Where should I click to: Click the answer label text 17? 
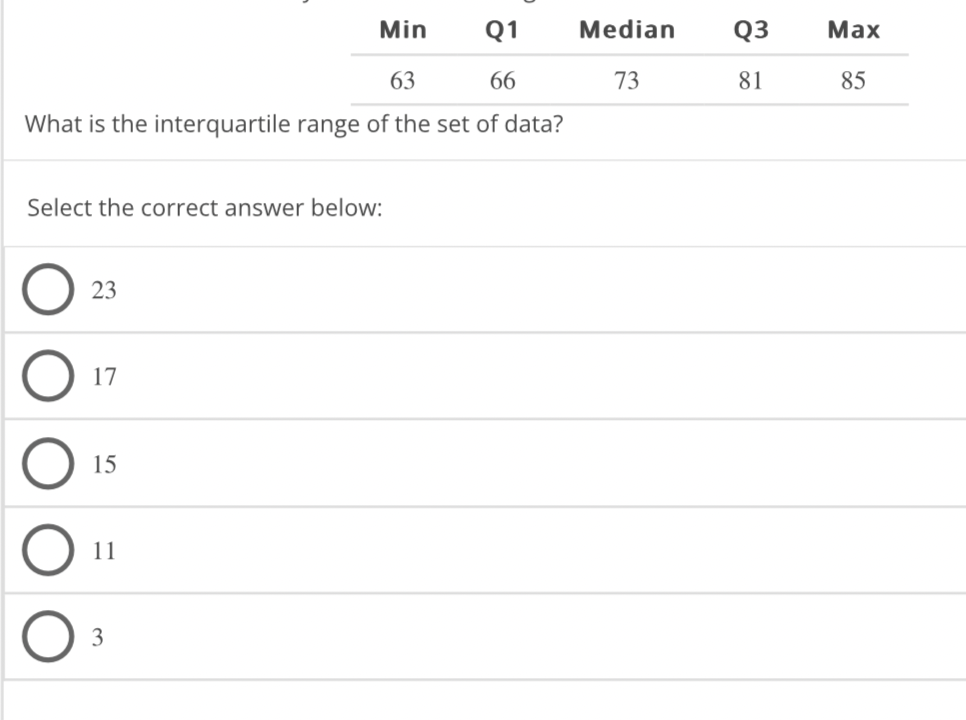pos(104,376)
